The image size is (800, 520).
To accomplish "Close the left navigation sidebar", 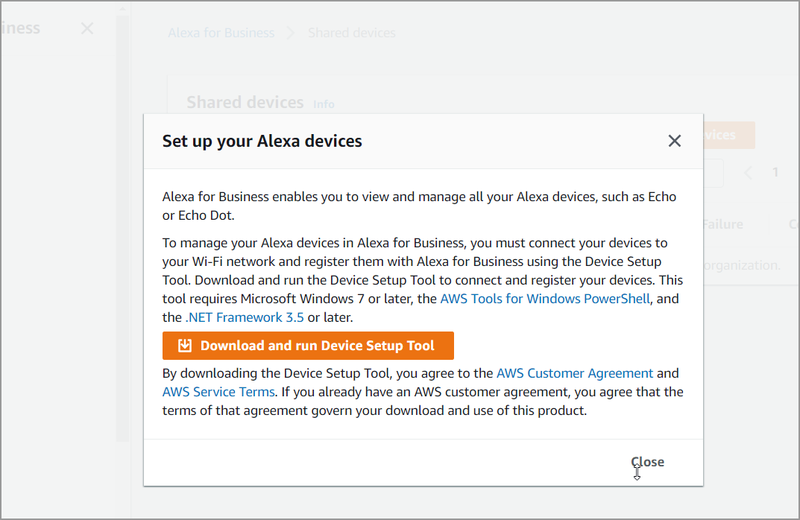I will (x=87, y=28).
